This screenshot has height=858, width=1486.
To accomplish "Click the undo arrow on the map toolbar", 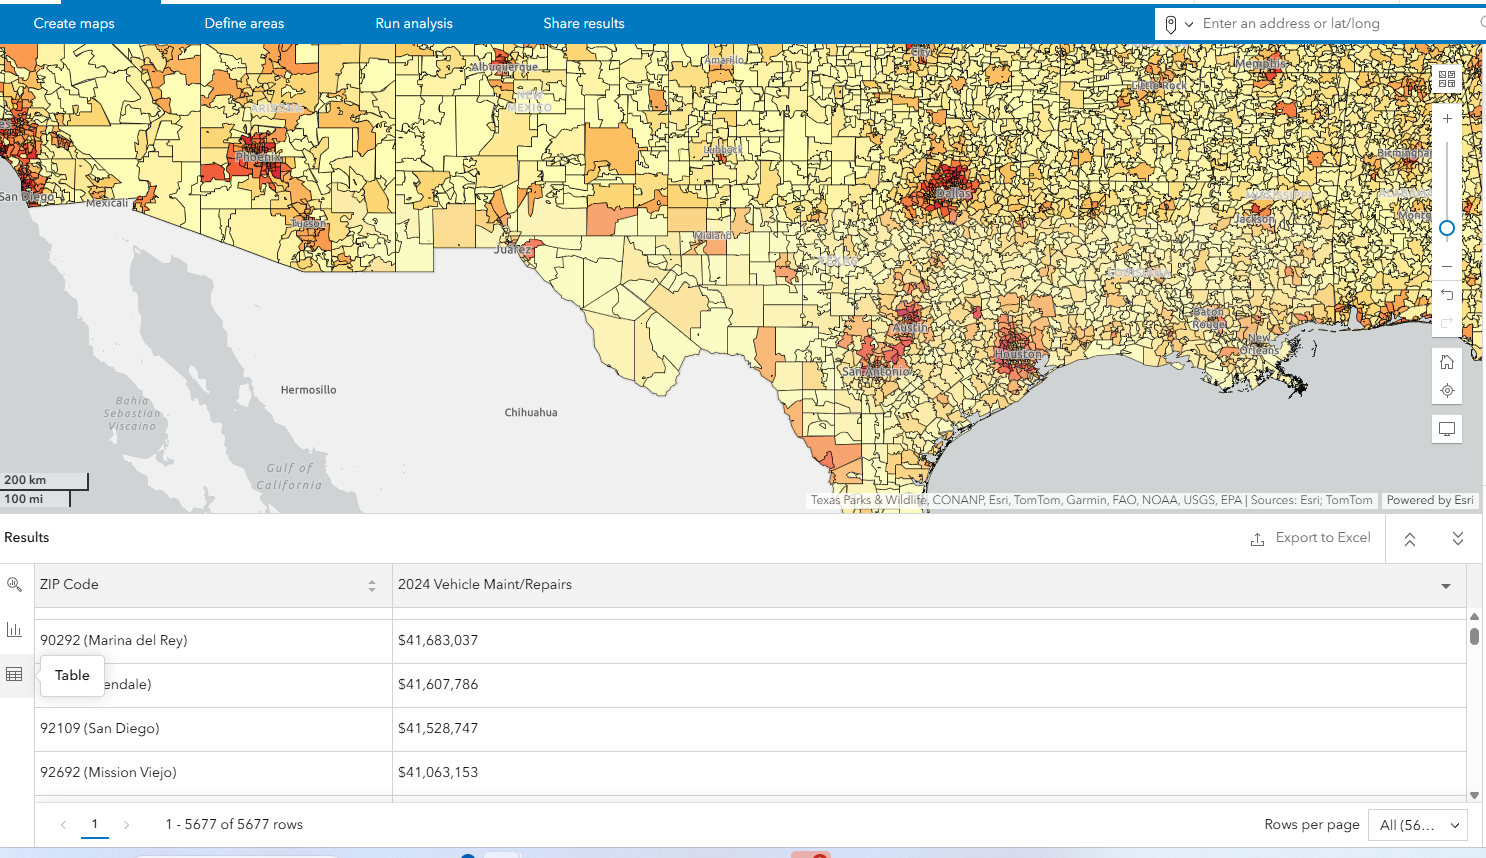I will point(1446,295).
